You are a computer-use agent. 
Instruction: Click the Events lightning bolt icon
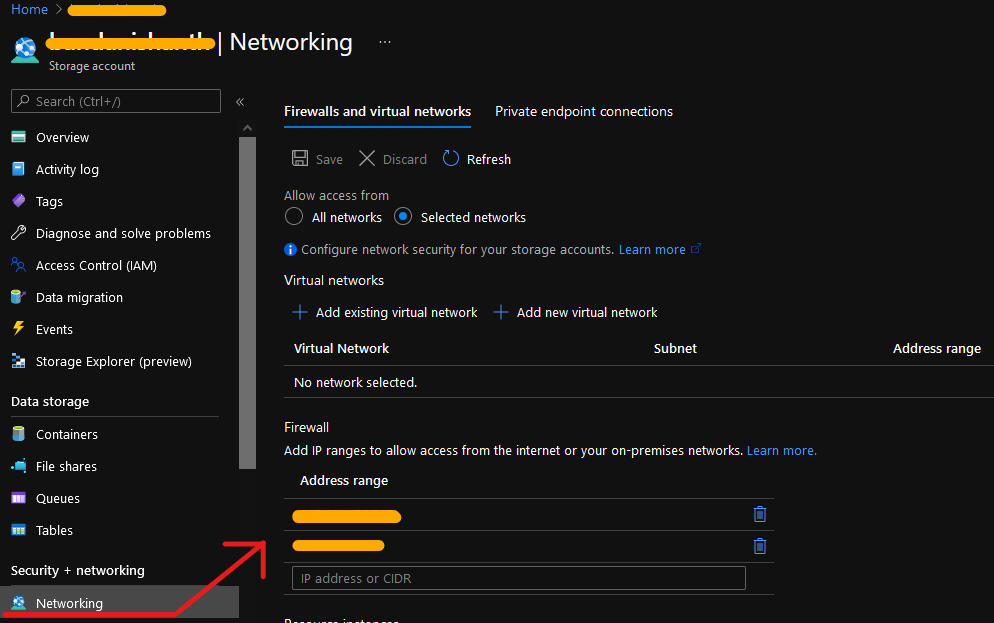click(x=18, y=329)
